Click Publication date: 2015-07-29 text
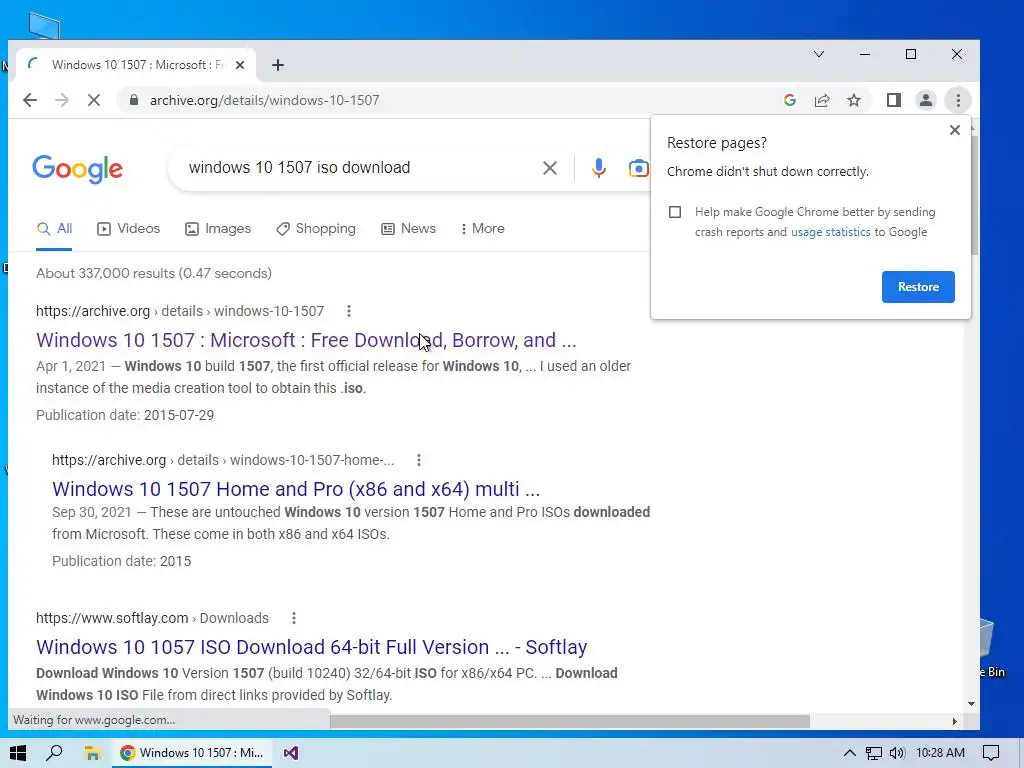1024x768 pixels. [x=125, y=415]
